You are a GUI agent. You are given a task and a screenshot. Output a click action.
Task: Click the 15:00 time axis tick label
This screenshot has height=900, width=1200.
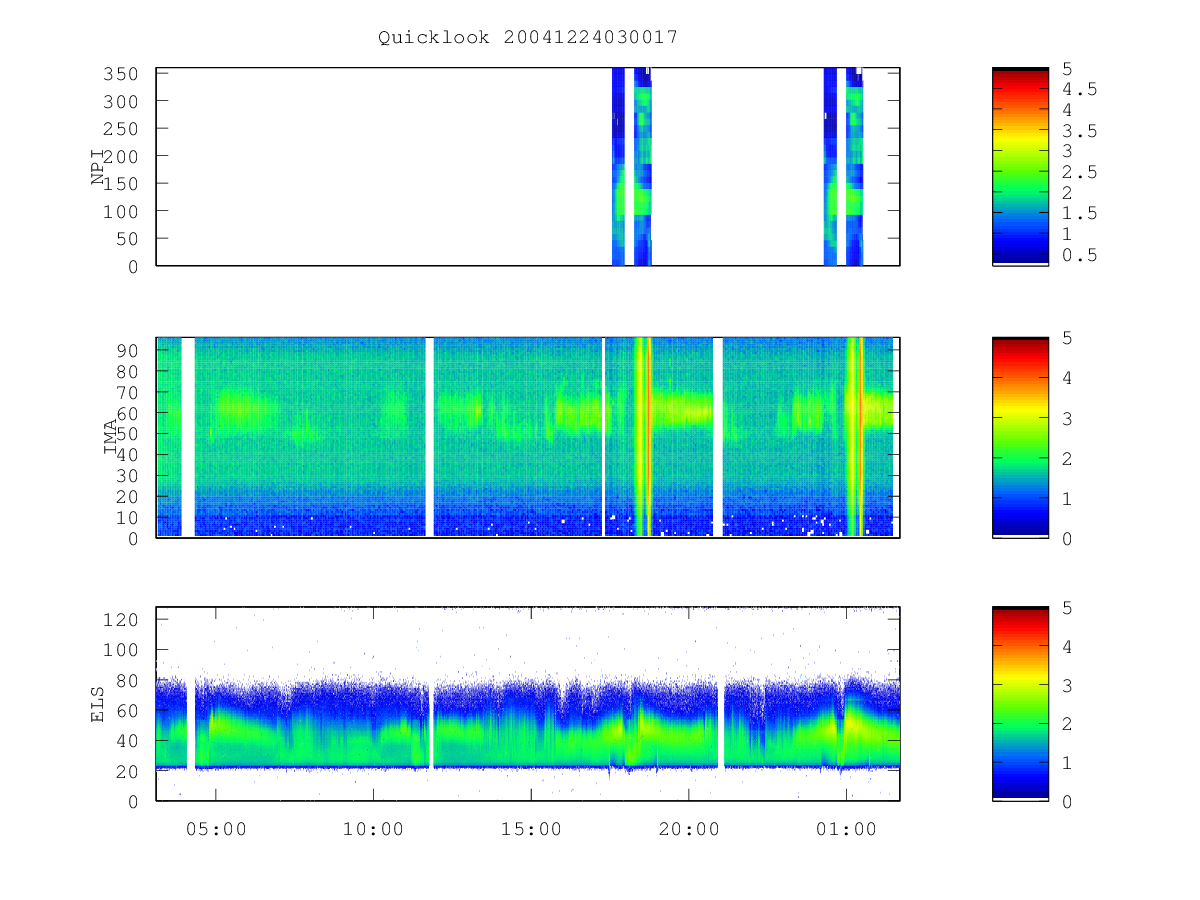coord(531,829)
